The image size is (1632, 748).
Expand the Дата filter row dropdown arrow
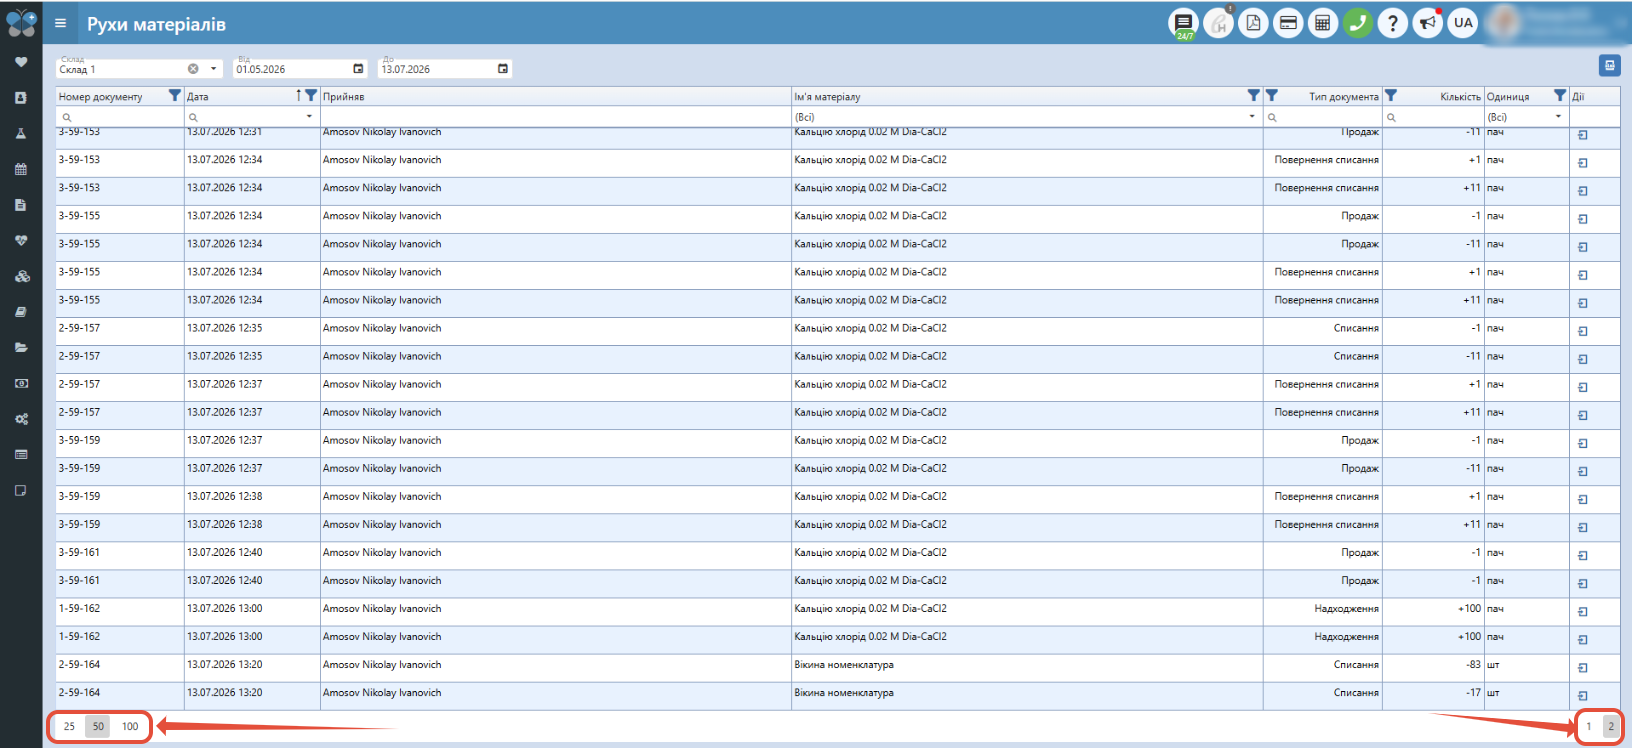click(309, 117)
